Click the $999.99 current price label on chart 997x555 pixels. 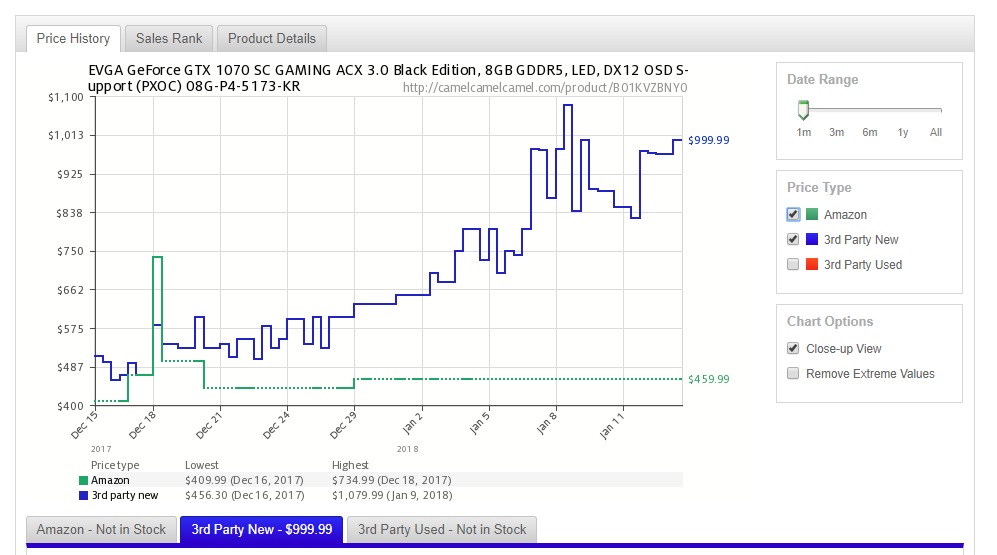708,140
